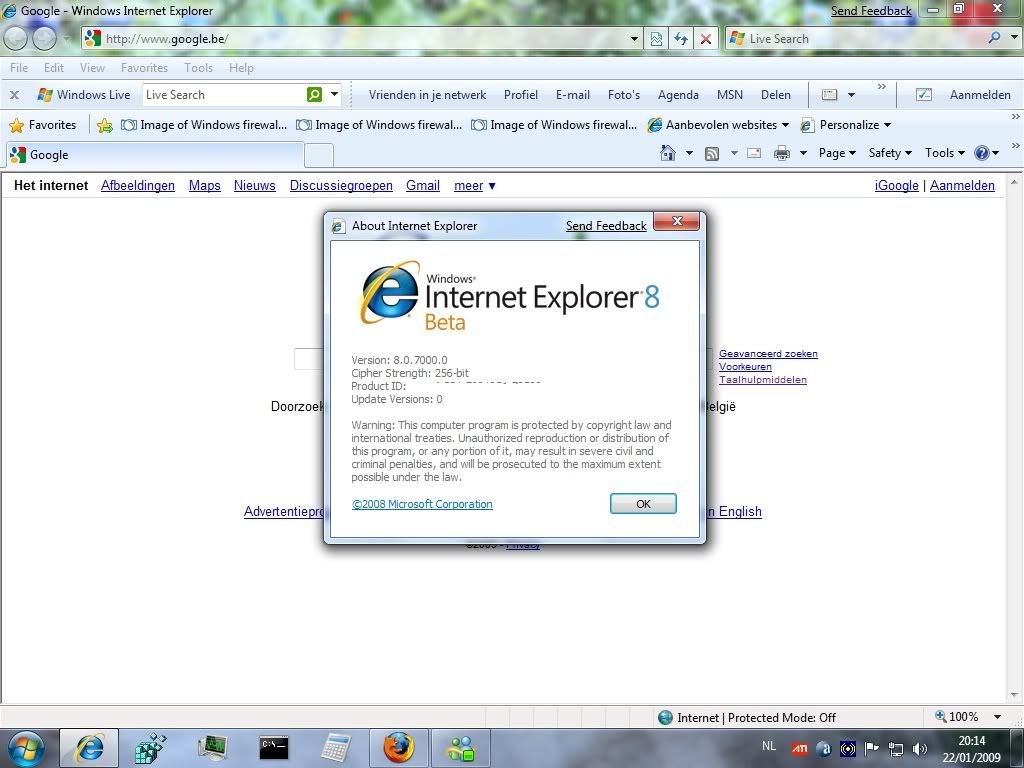Click the red Stop loading icon
The width and height of the screenshot is (1024, 768).
(706, 39)
